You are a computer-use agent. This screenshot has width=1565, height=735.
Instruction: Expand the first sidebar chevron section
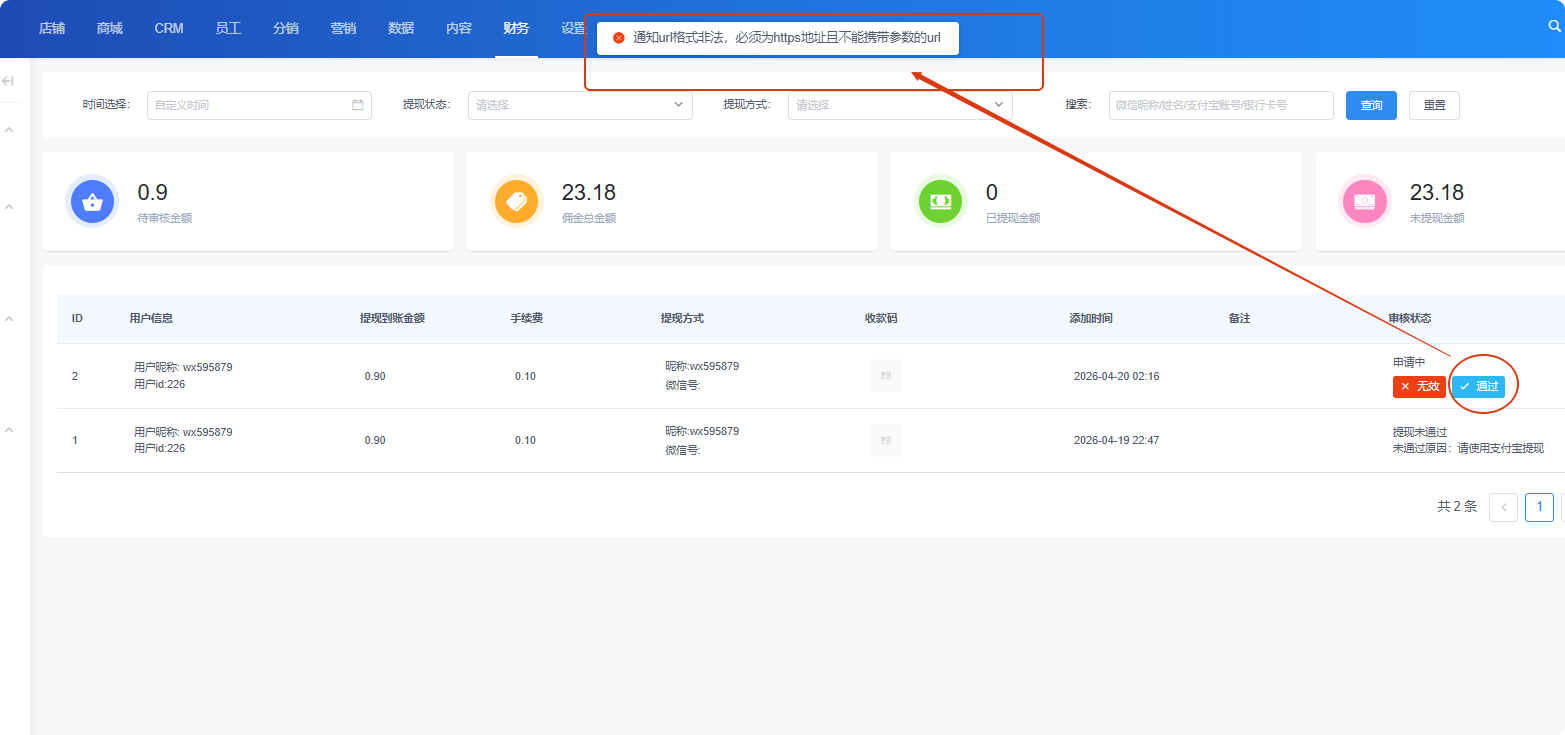tap(9, 130)
